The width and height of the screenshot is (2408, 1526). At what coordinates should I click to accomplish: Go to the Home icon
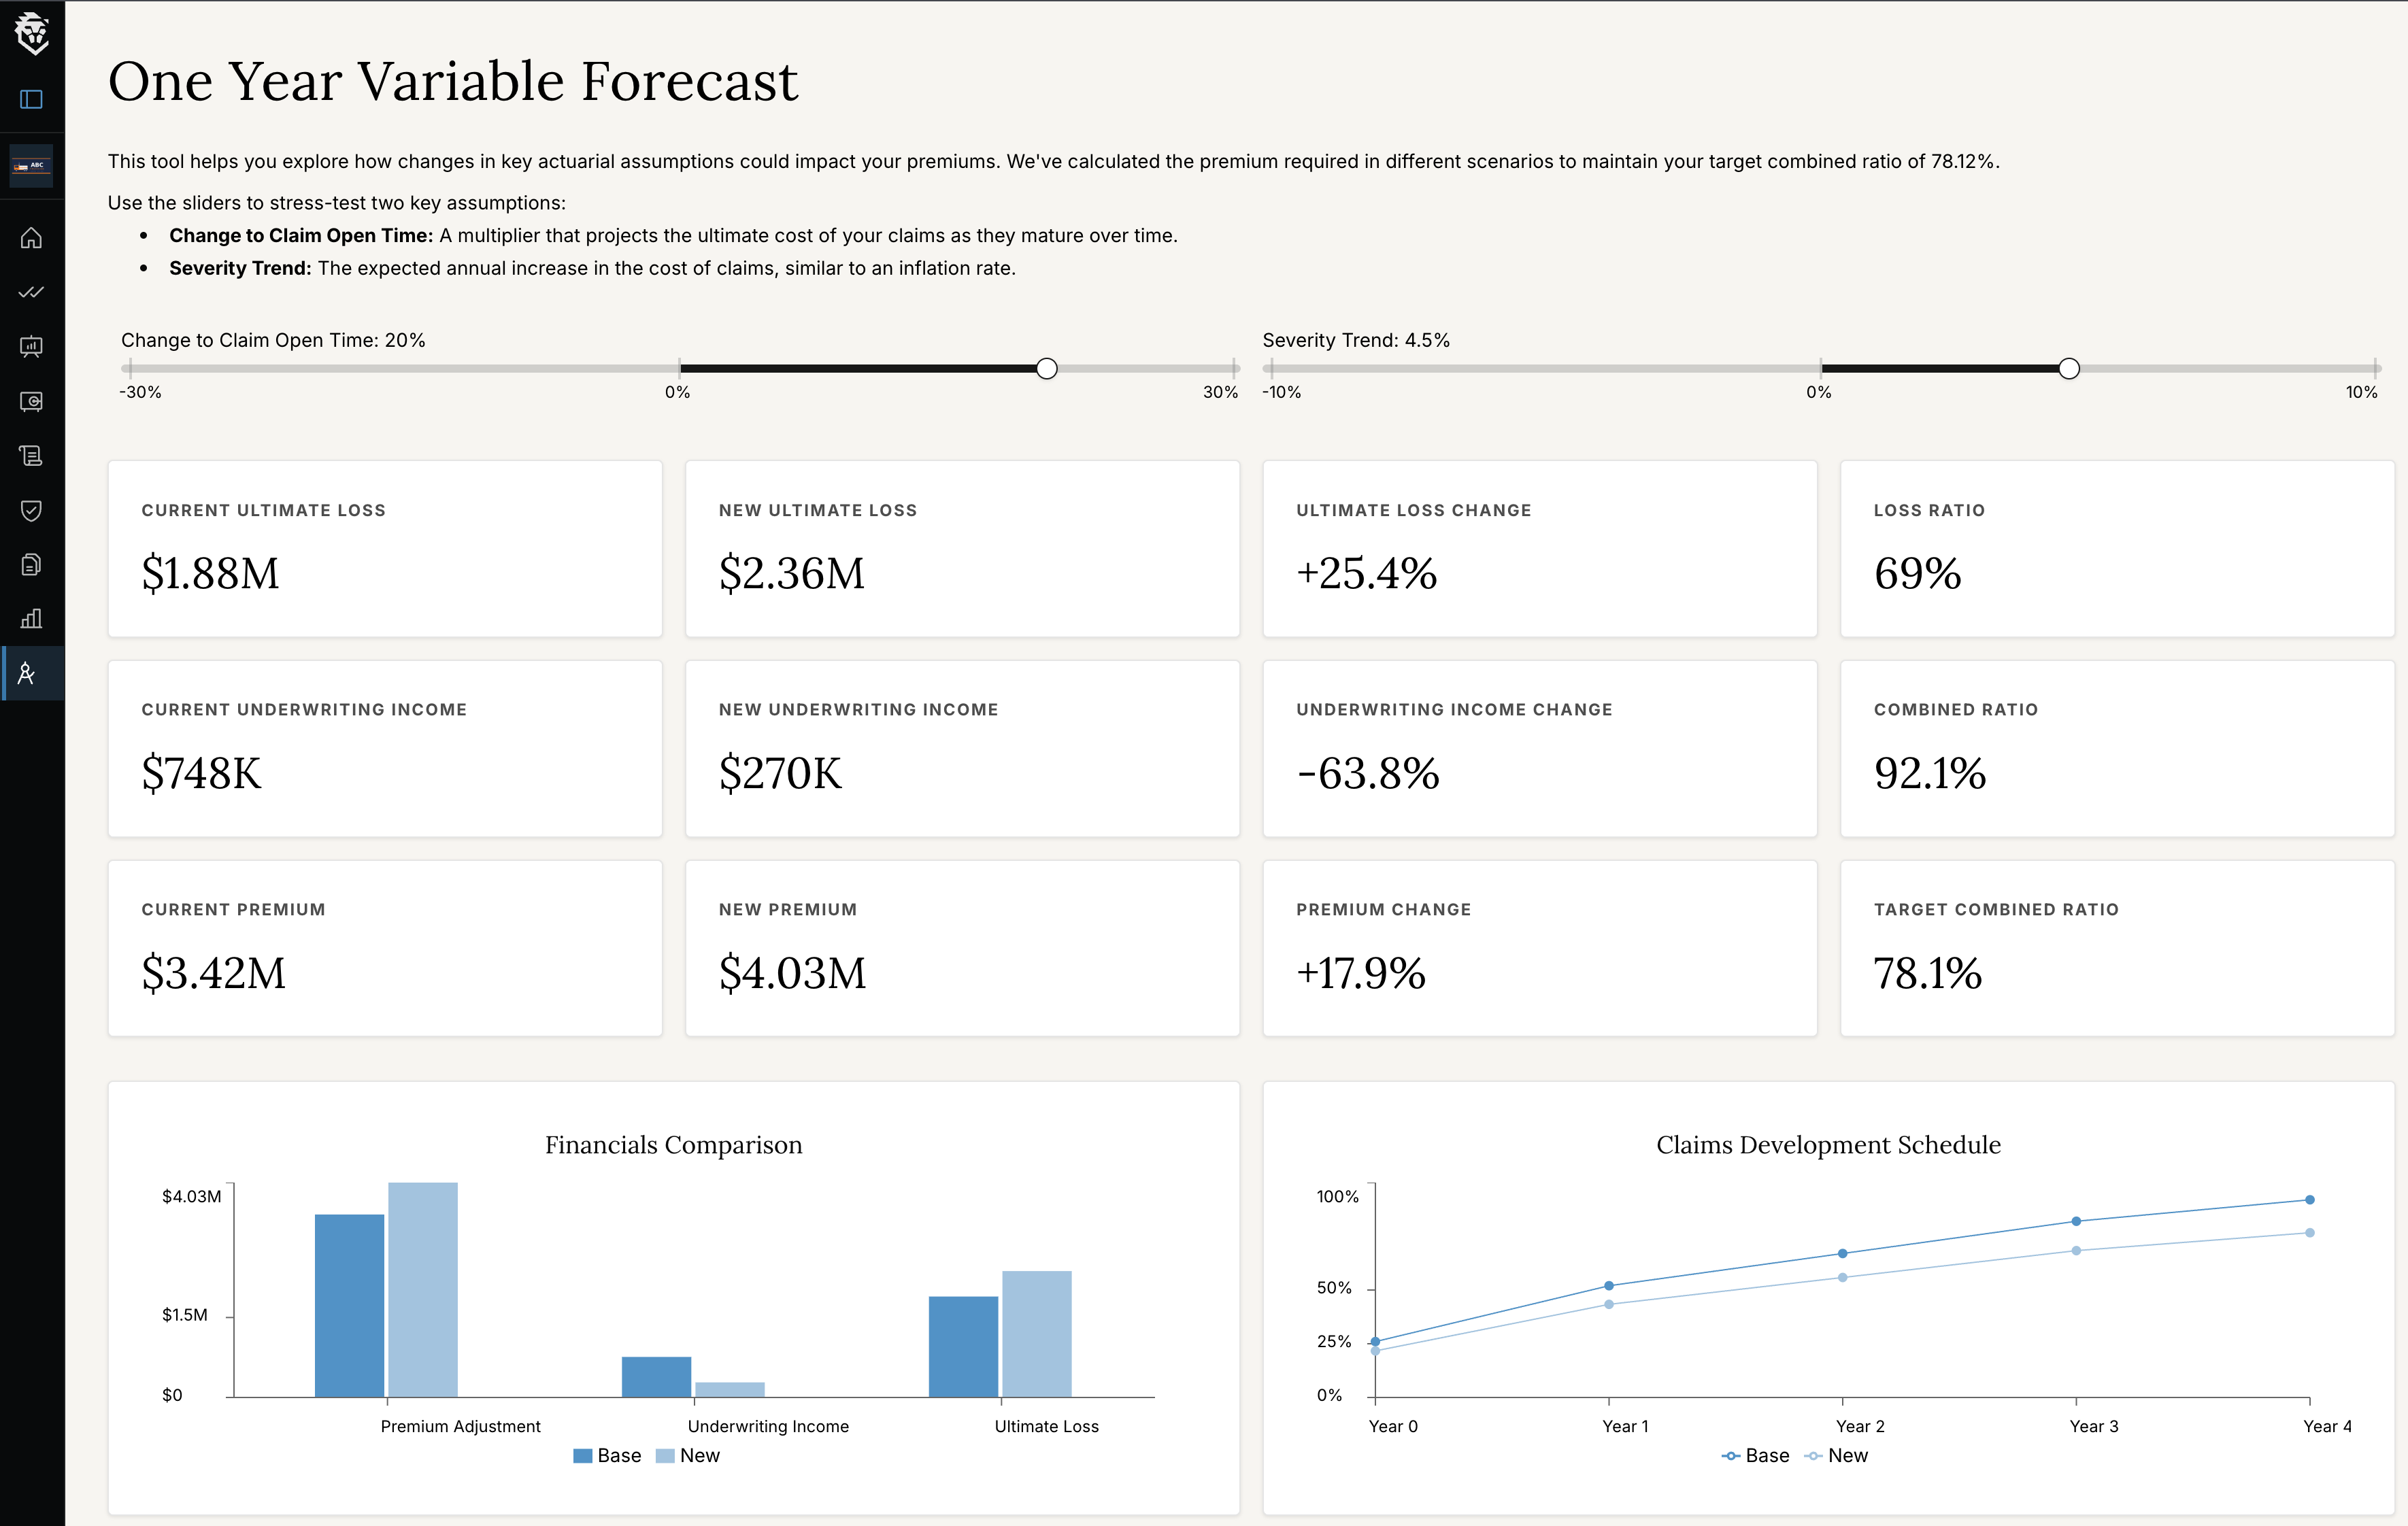tap(32, 238)
